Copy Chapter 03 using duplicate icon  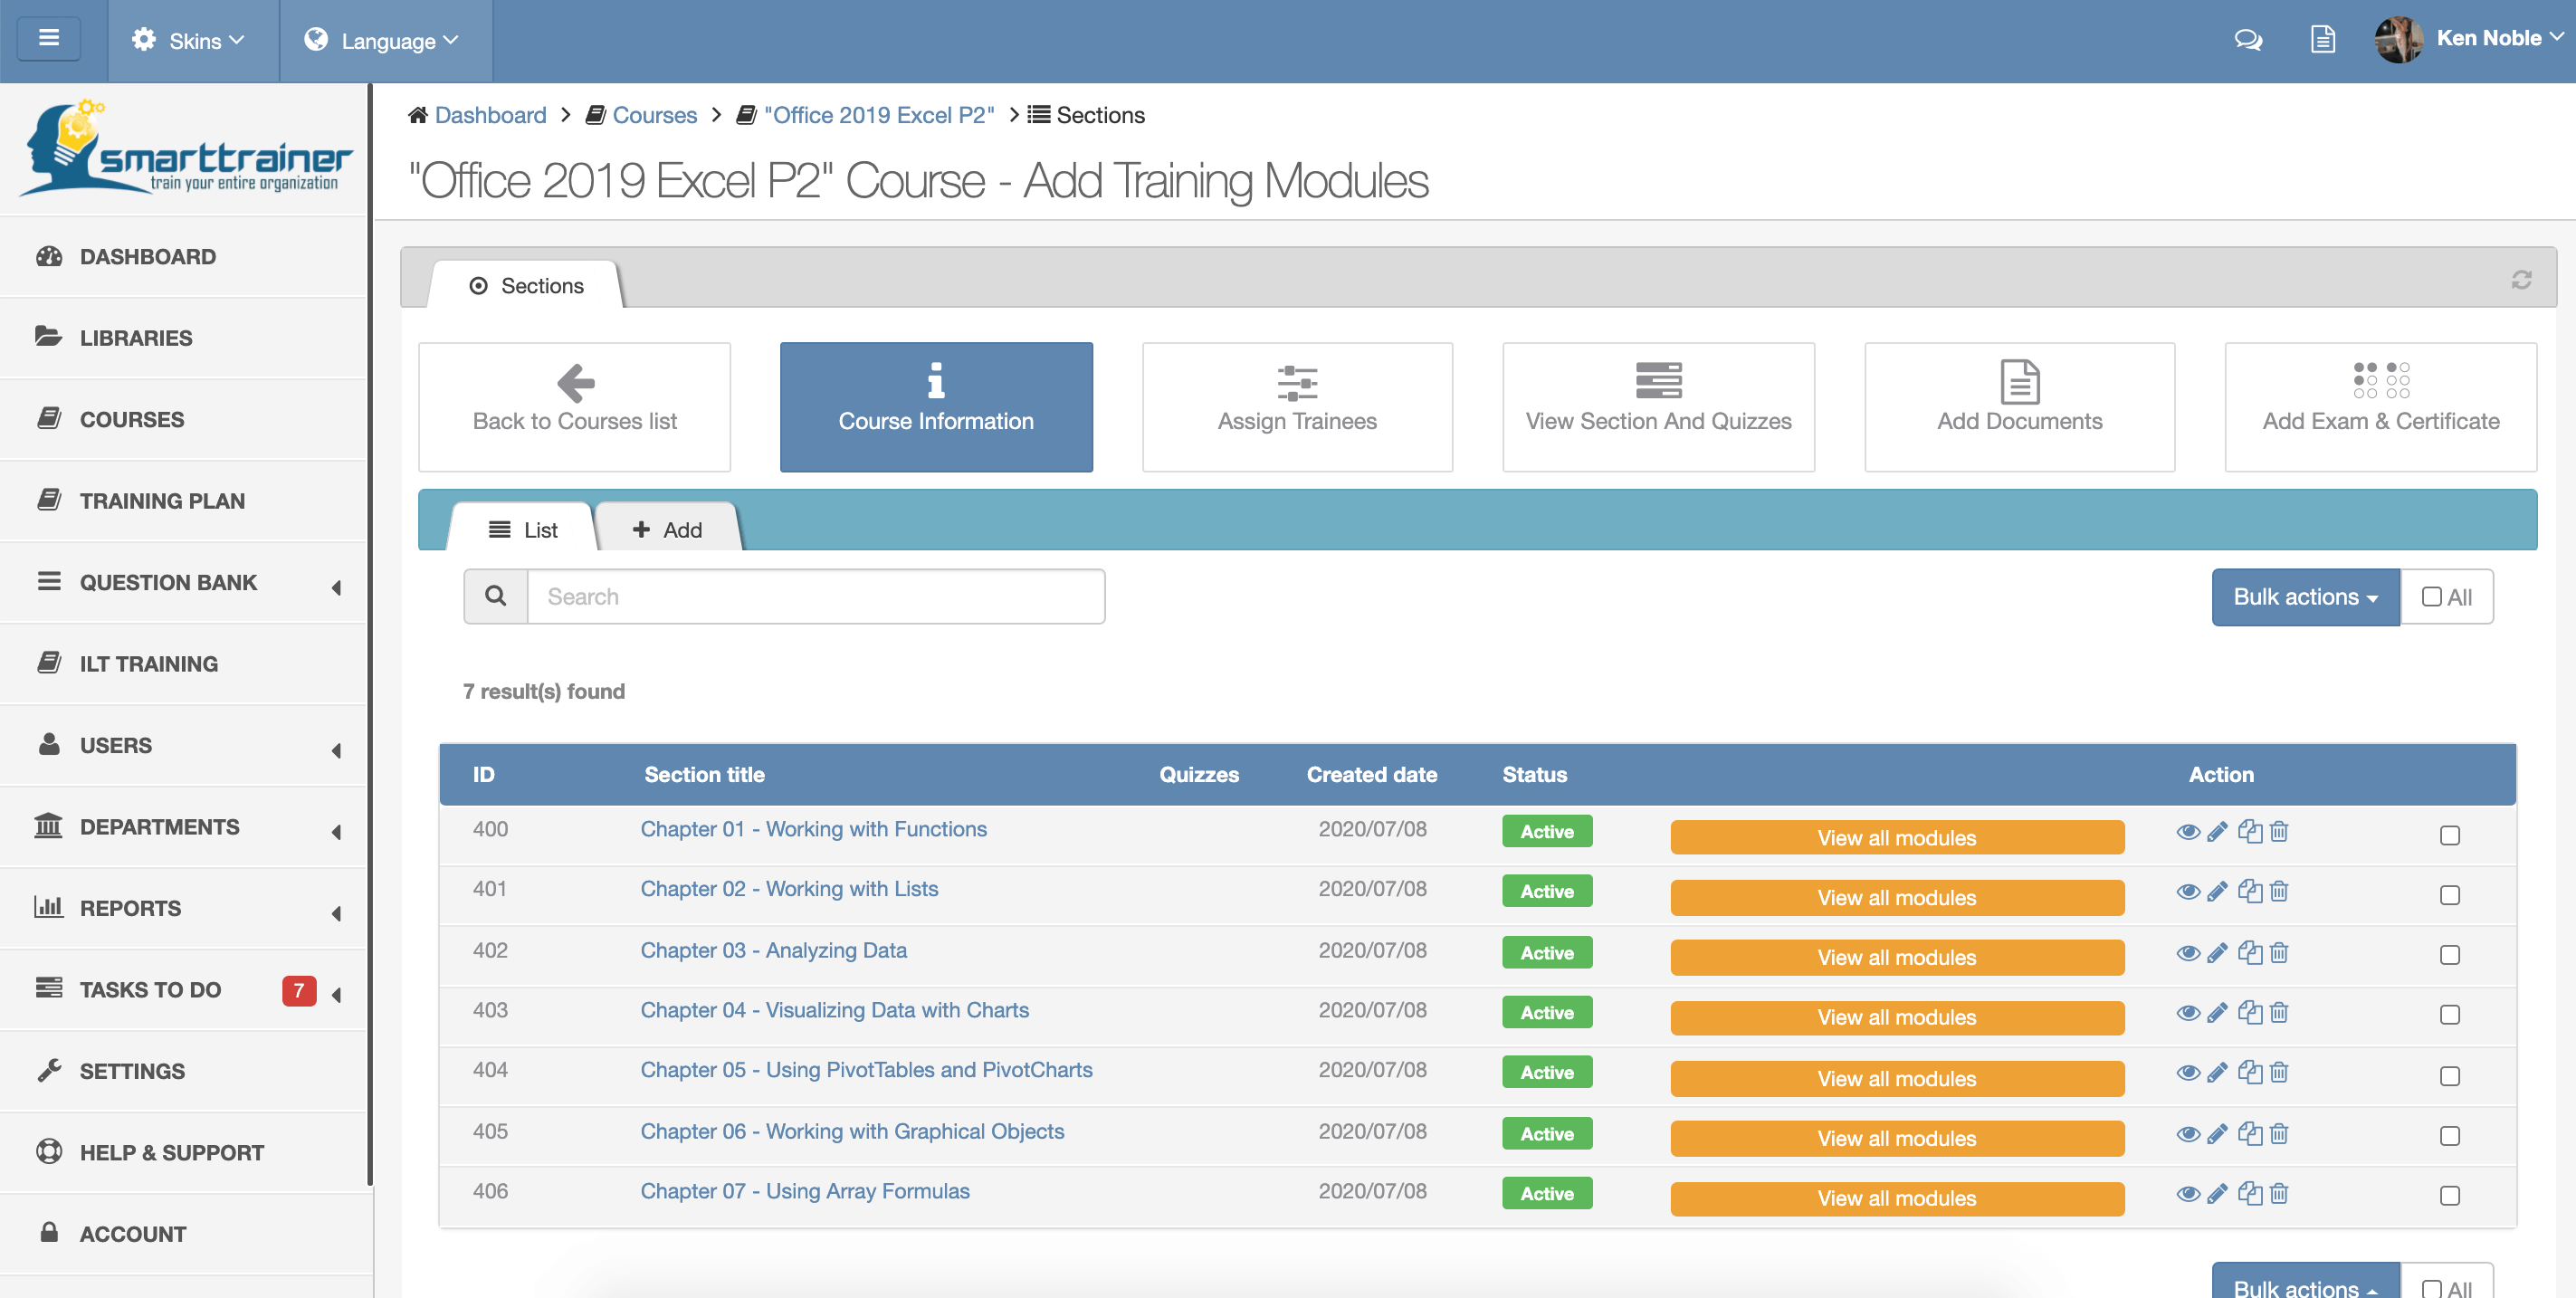point(2249,952)
